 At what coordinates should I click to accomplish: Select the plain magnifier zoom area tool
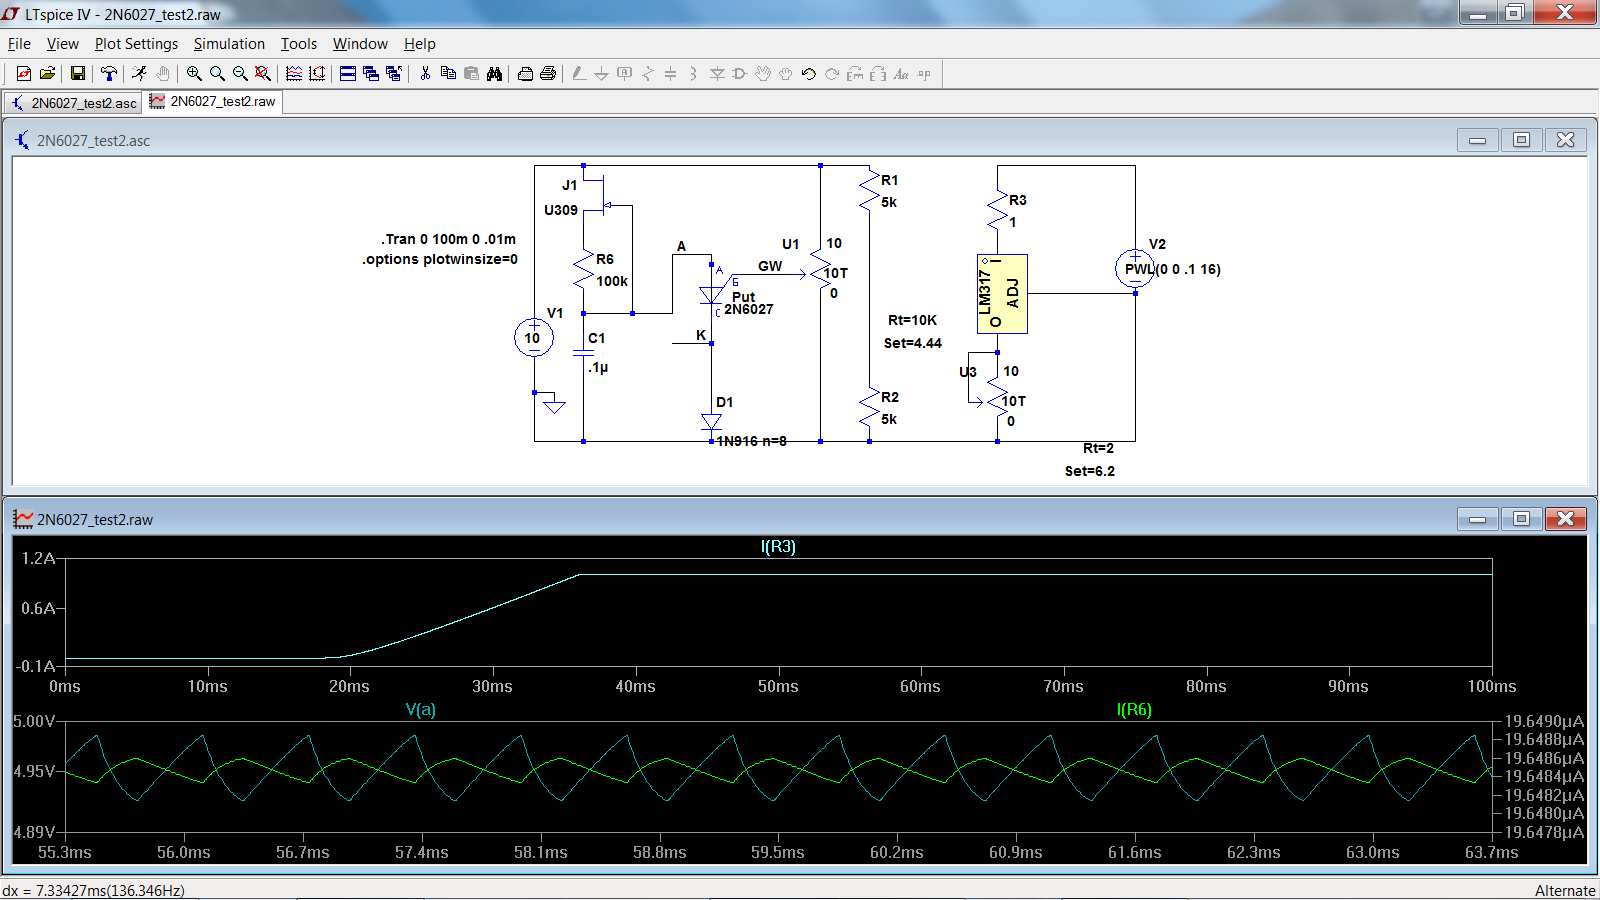coord(217,74)
